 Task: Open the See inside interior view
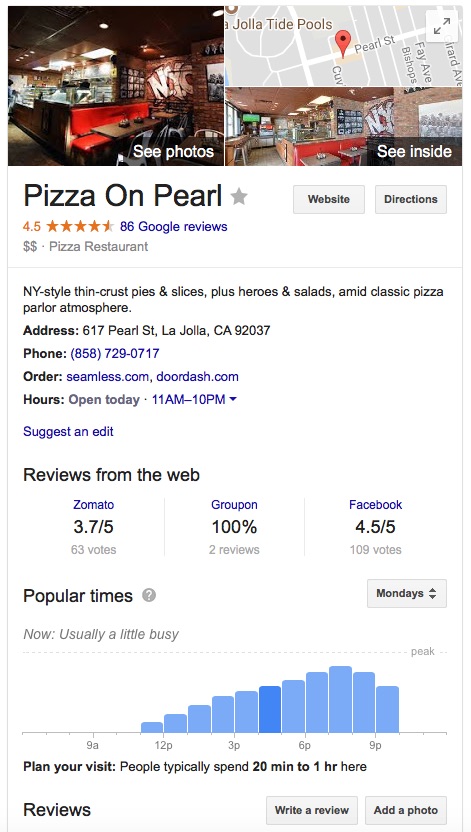click(344, 126)
